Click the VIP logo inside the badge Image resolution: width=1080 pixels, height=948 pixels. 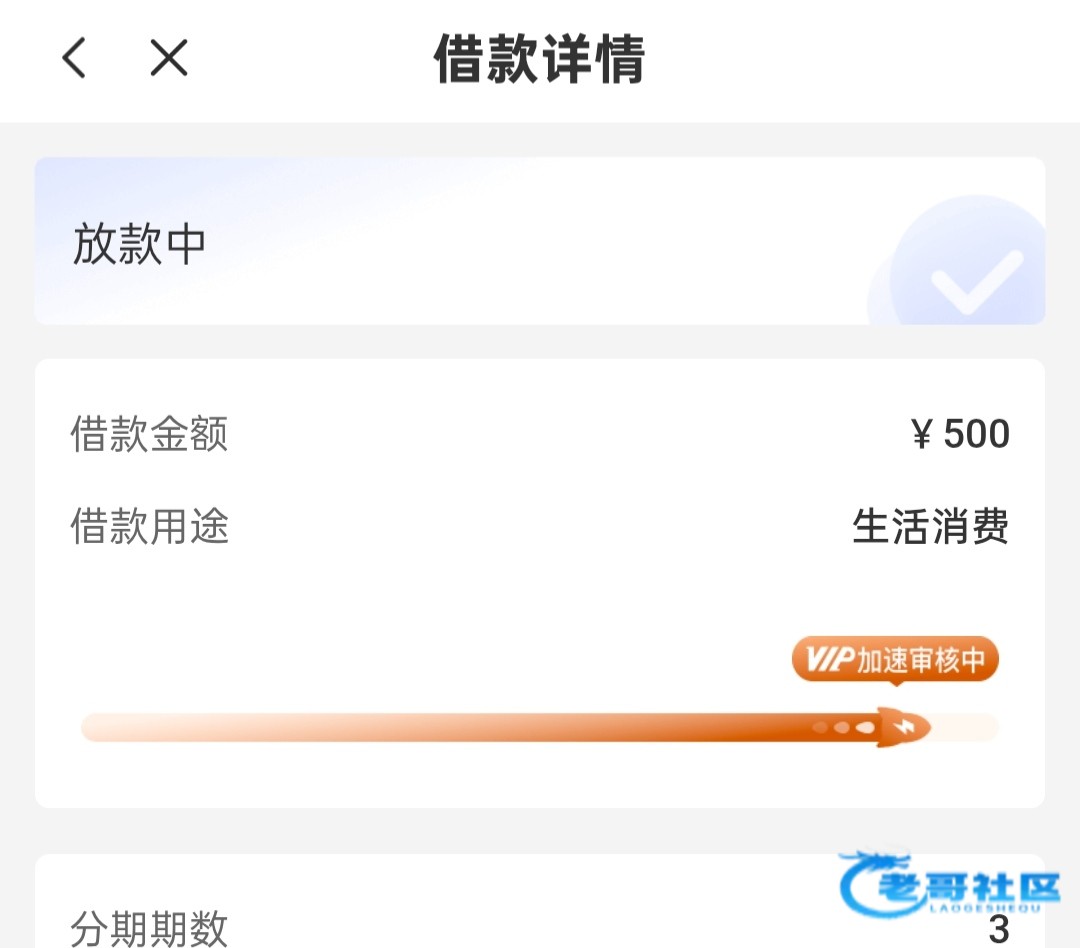[829, 660]
